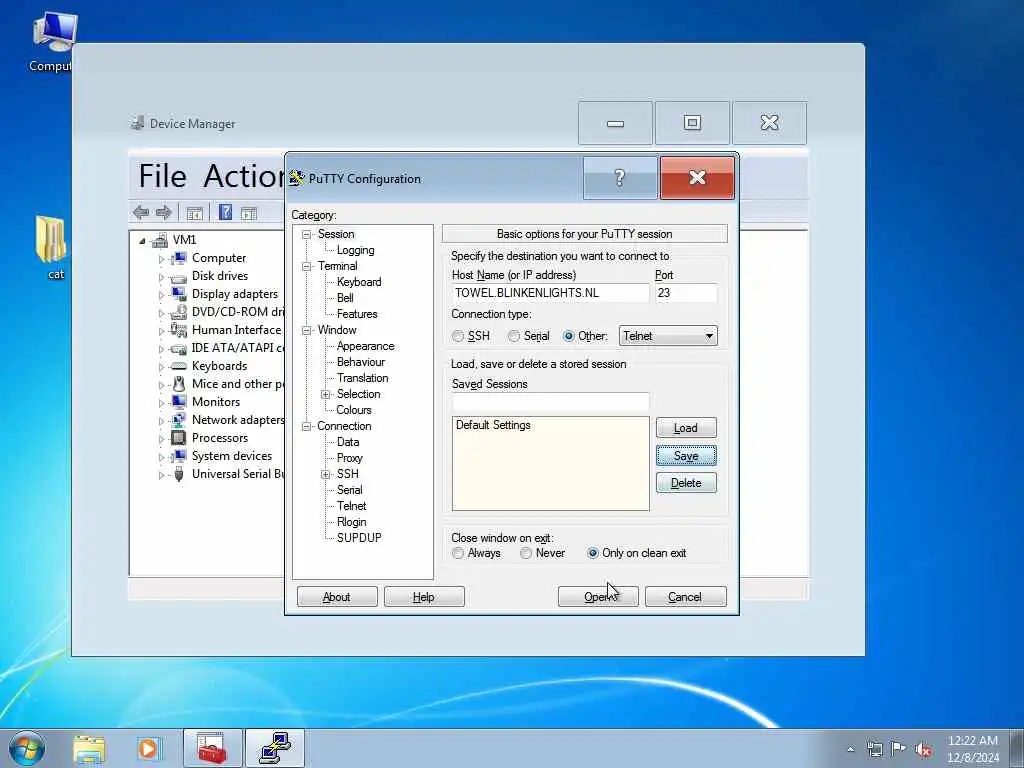Click the Disk drives icon
The width and height of the screenshot is (1024, 768).
178,277
